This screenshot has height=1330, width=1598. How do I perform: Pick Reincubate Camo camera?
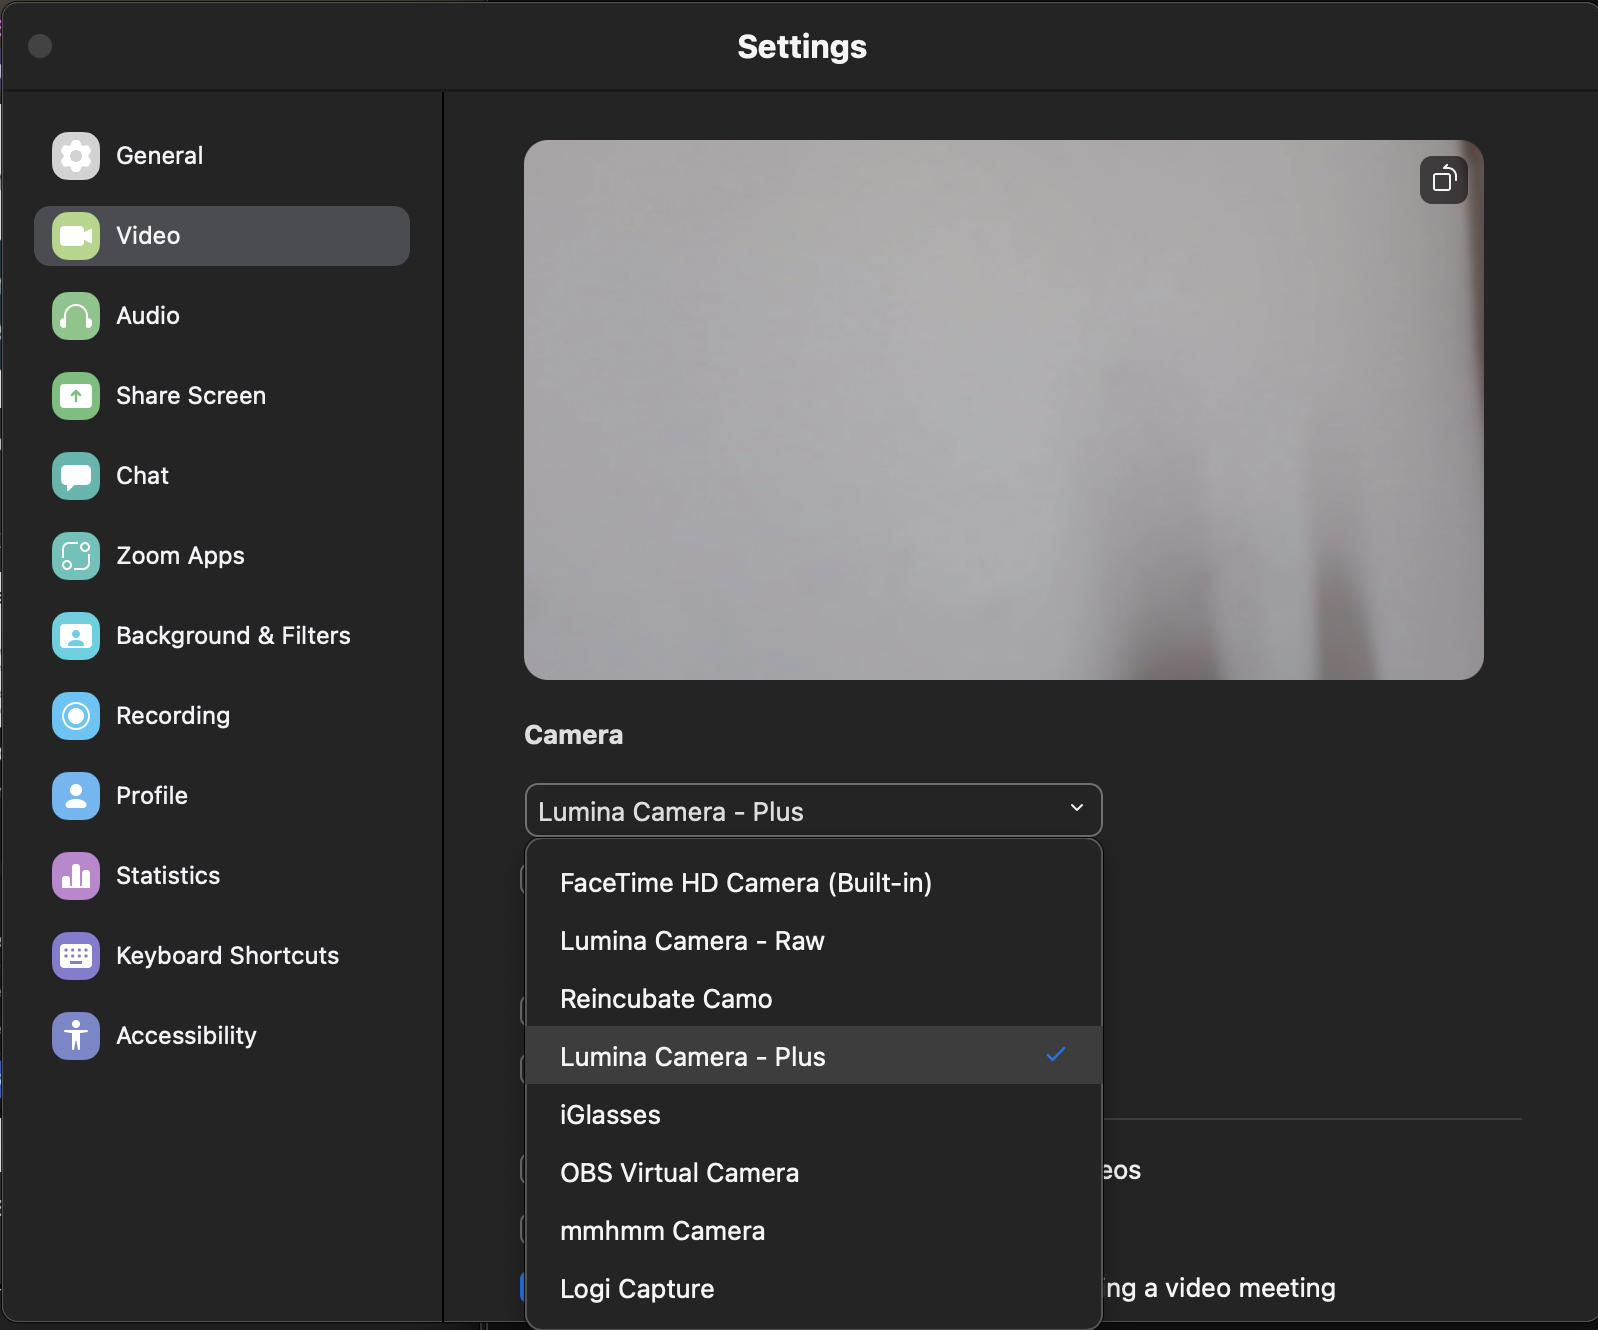(813, 999)
